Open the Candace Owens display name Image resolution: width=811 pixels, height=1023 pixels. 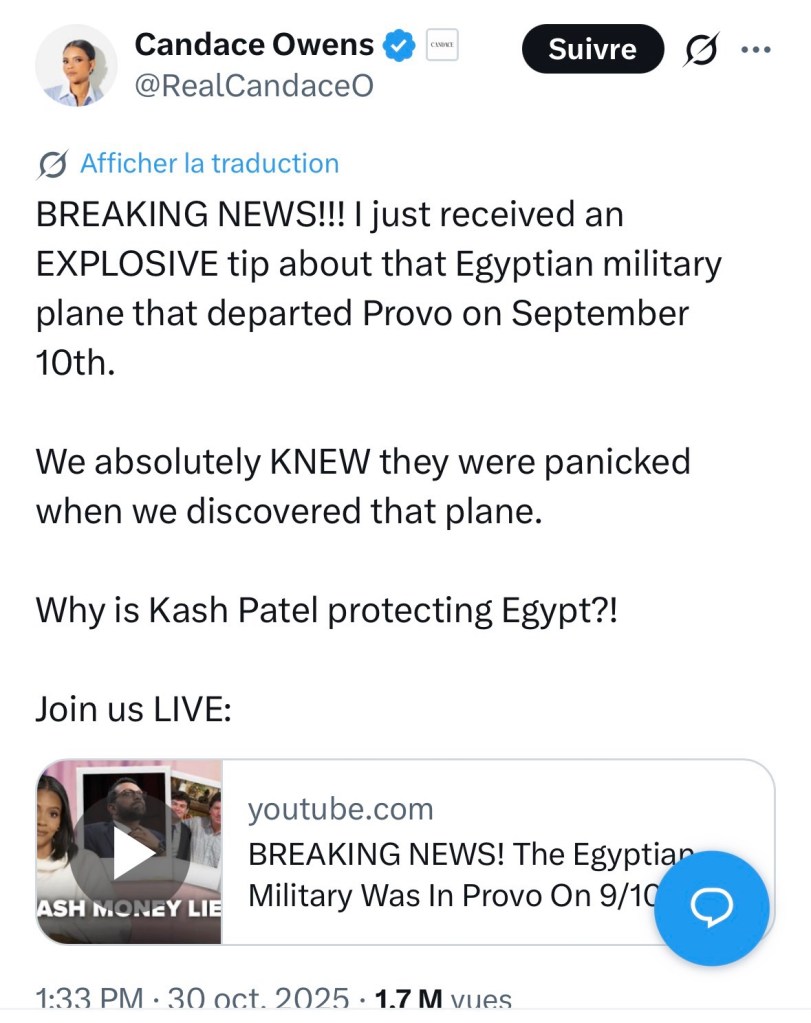point(253,45)
